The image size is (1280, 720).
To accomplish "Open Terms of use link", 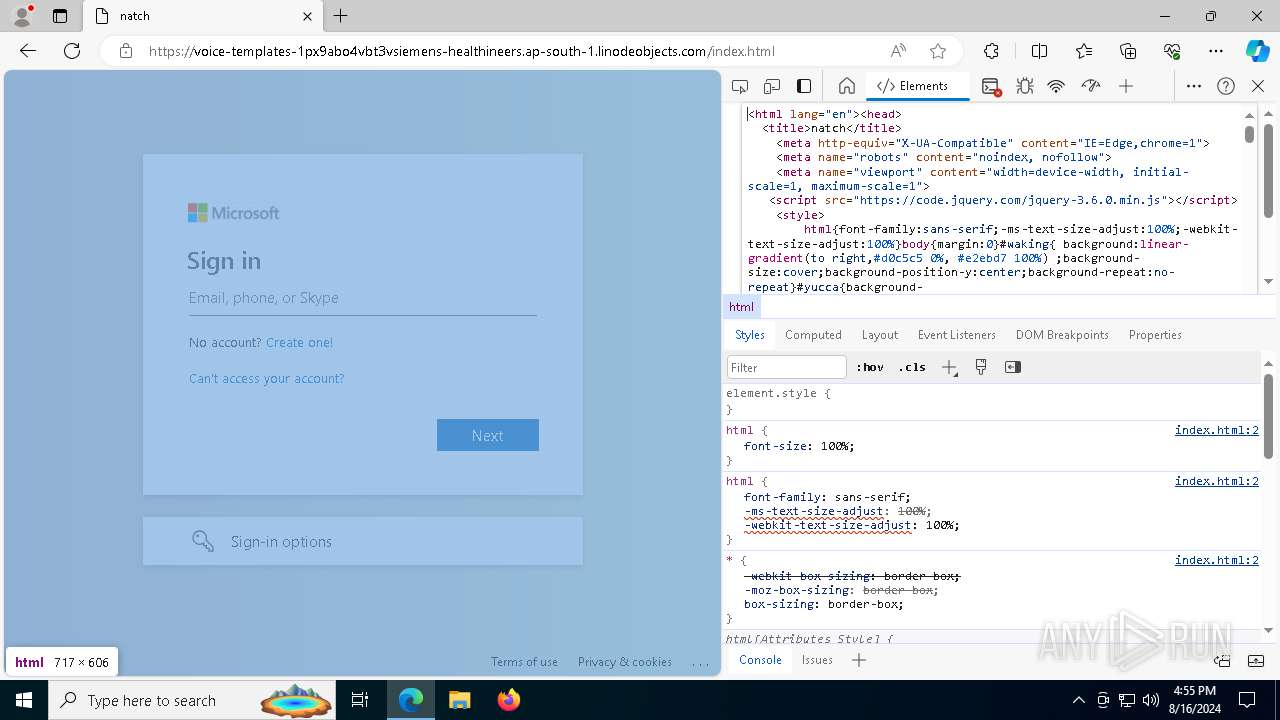I will [x=524, y=662].
